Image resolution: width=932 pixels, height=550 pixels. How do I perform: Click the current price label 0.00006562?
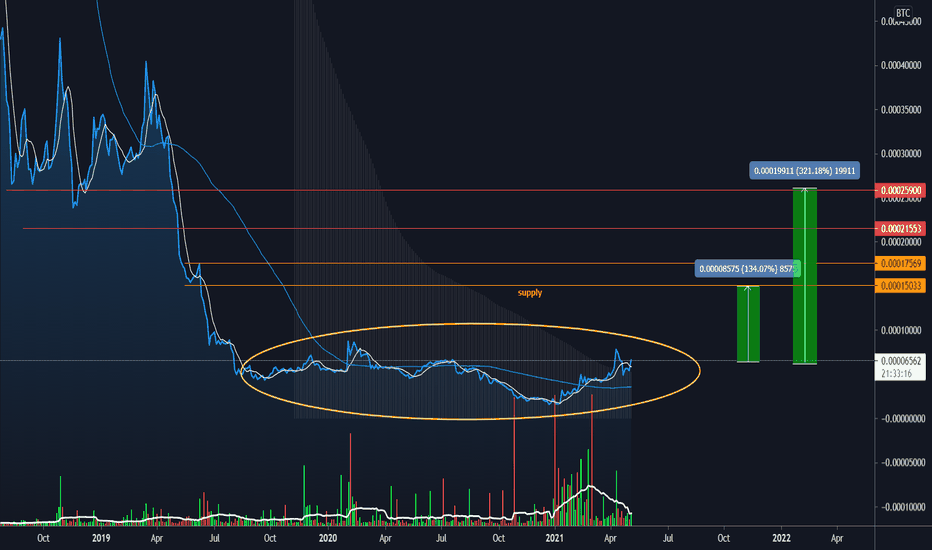coord(900,361)
